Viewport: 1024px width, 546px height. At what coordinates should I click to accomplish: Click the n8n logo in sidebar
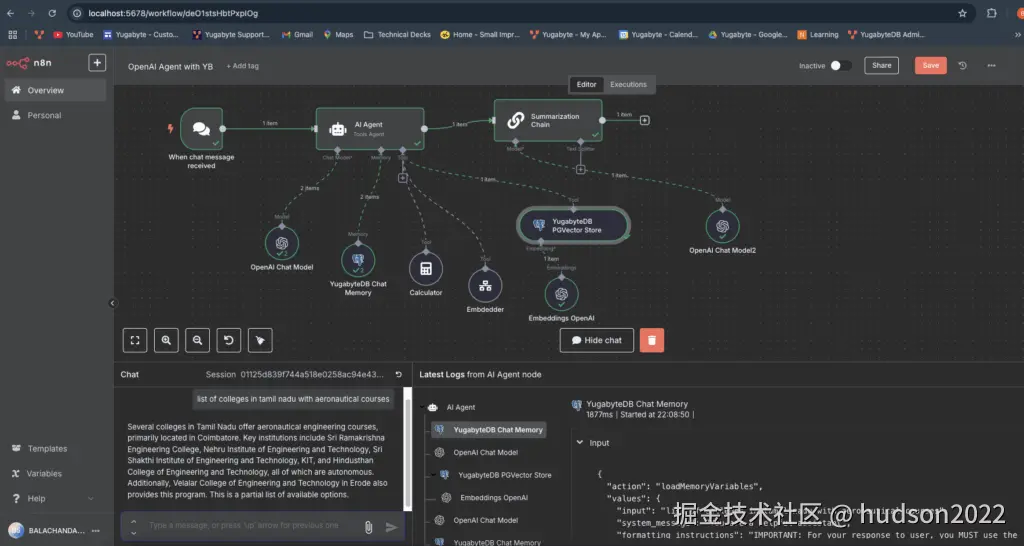(x=29, y=63)
